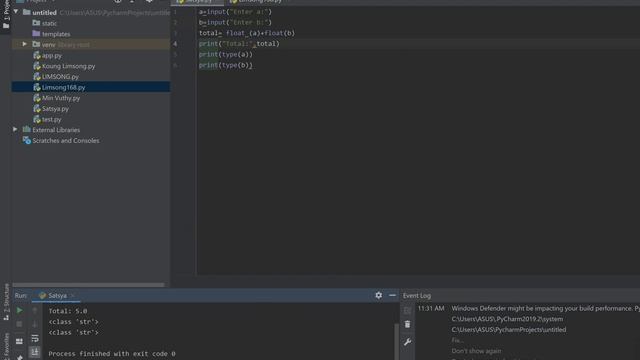Click up the stack trace arrow icon
The width and height of the screenshot is (640, 360).
click(x=35, y=311)
